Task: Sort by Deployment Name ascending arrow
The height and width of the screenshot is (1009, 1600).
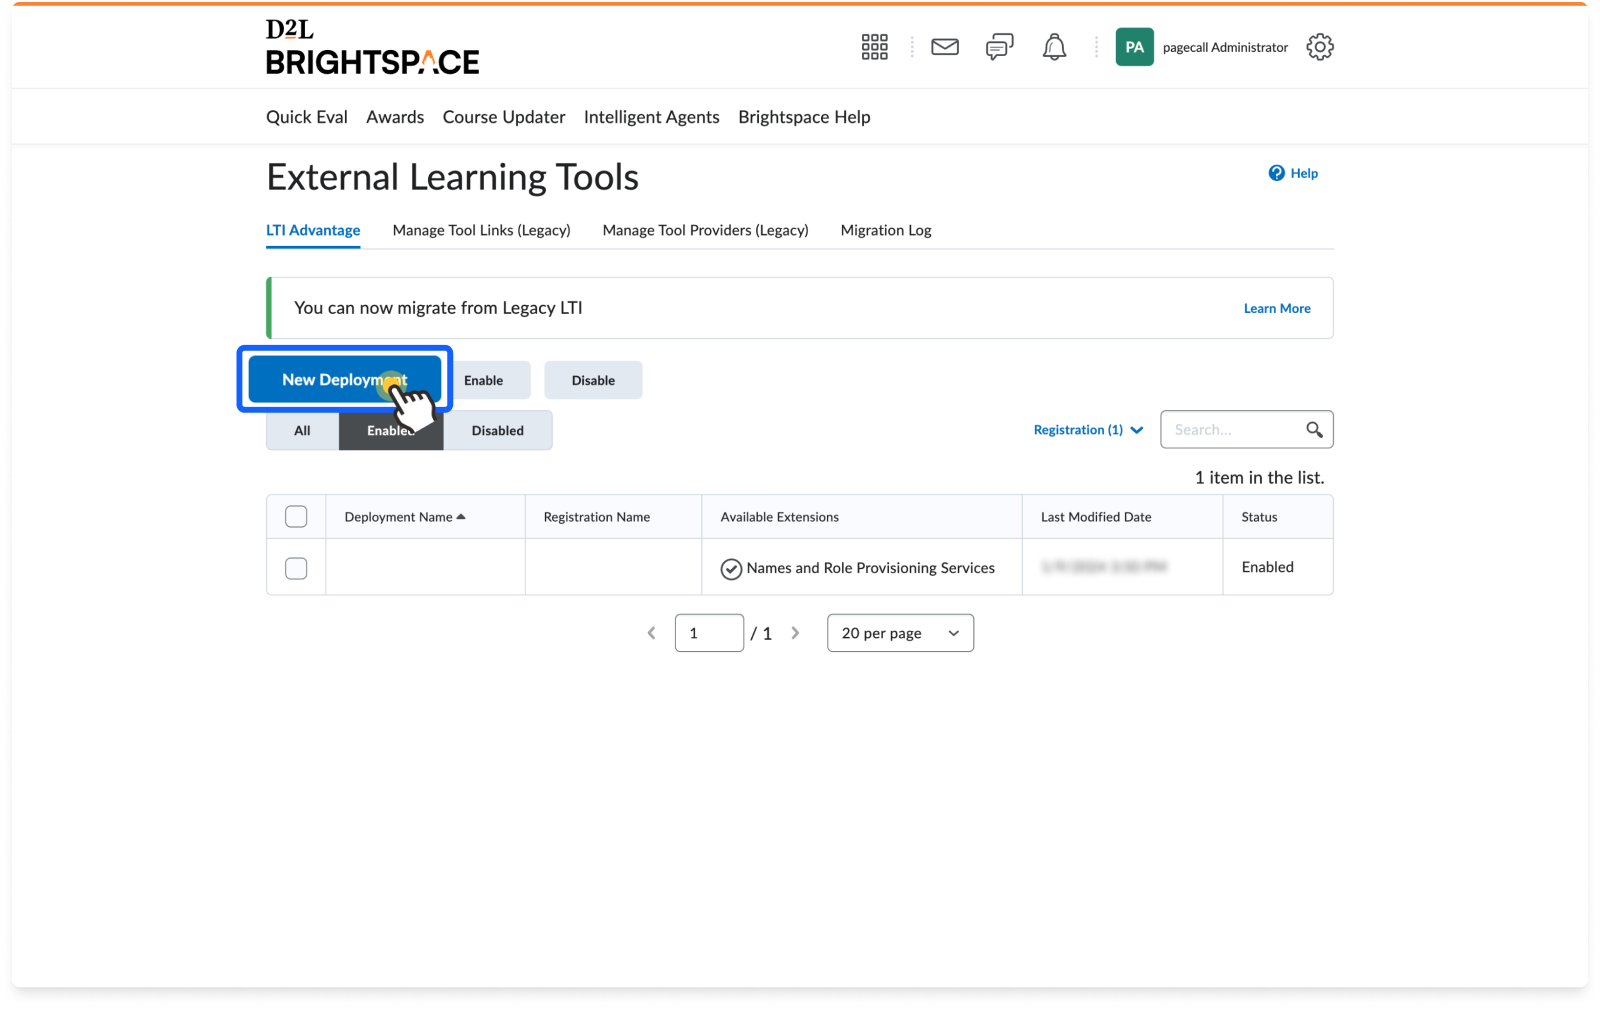Action: point(461,517)
